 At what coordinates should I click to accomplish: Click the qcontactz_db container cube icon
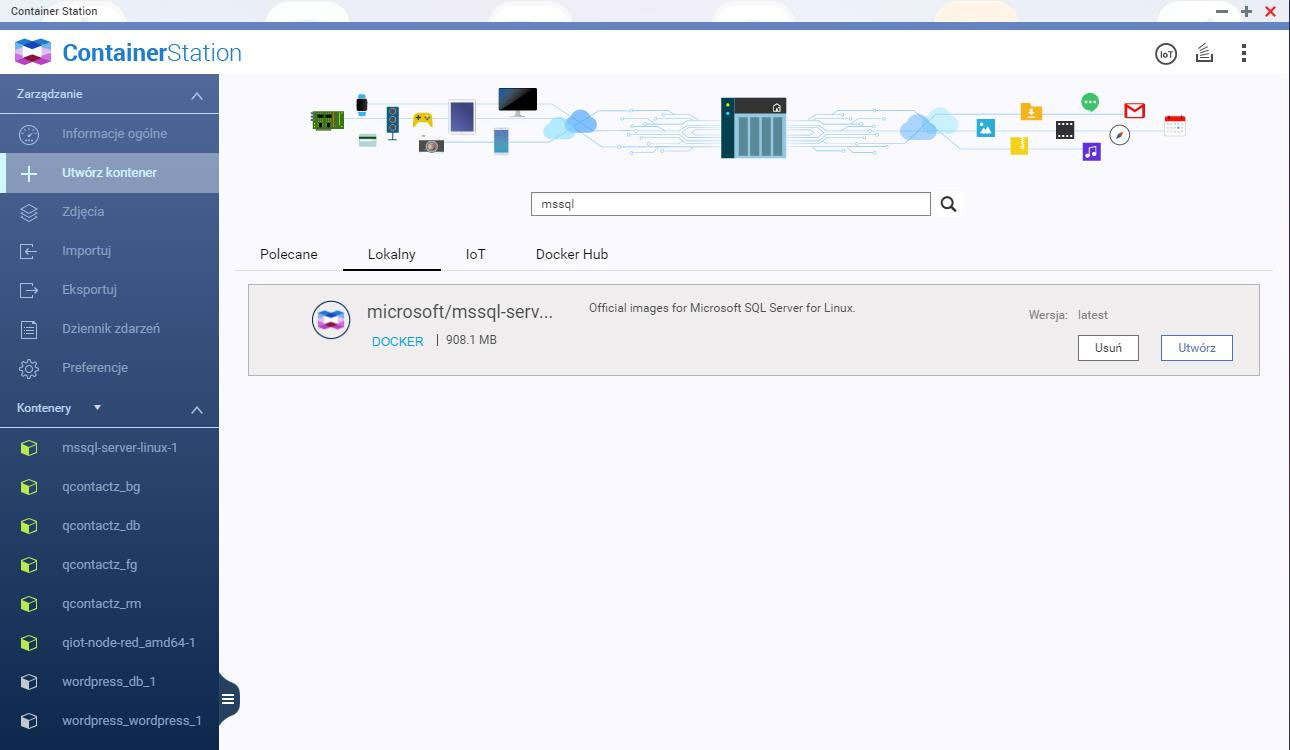point(29,526)
